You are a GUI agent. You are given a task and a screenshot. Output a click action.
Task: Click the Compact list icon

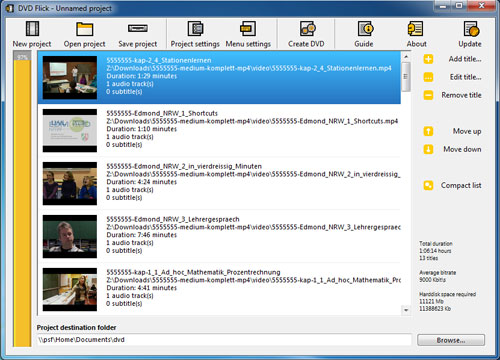(428, 185)
